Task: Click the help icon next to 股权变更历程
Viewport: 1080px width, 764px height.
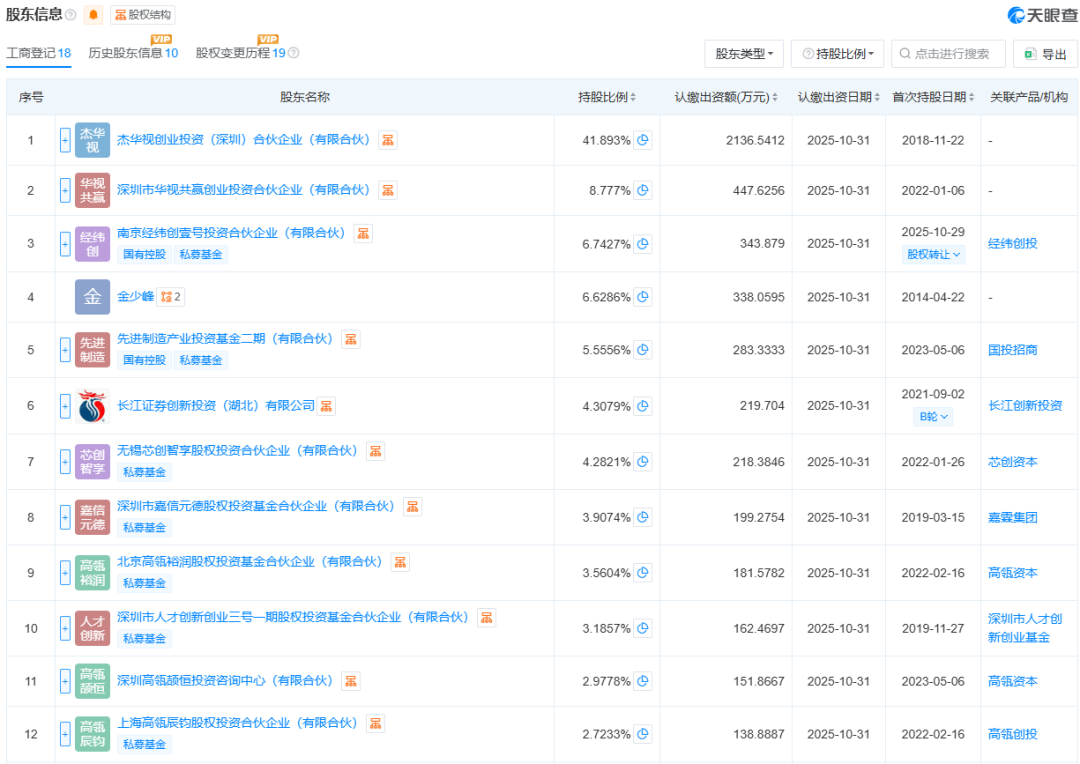Action: pyautogui.click(x=293, y=53)
